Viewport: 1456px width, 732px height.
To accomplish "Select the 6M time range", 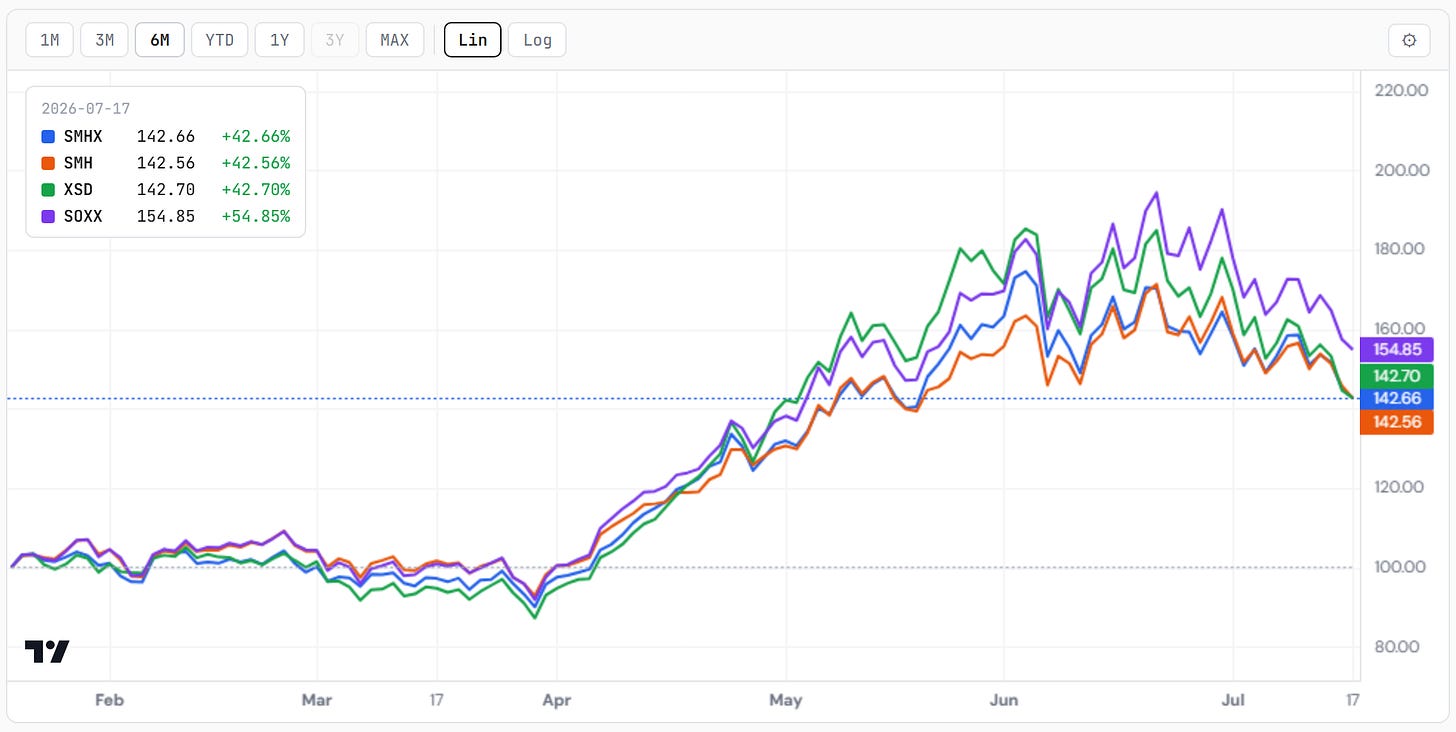I will click(x=160, y=40).
